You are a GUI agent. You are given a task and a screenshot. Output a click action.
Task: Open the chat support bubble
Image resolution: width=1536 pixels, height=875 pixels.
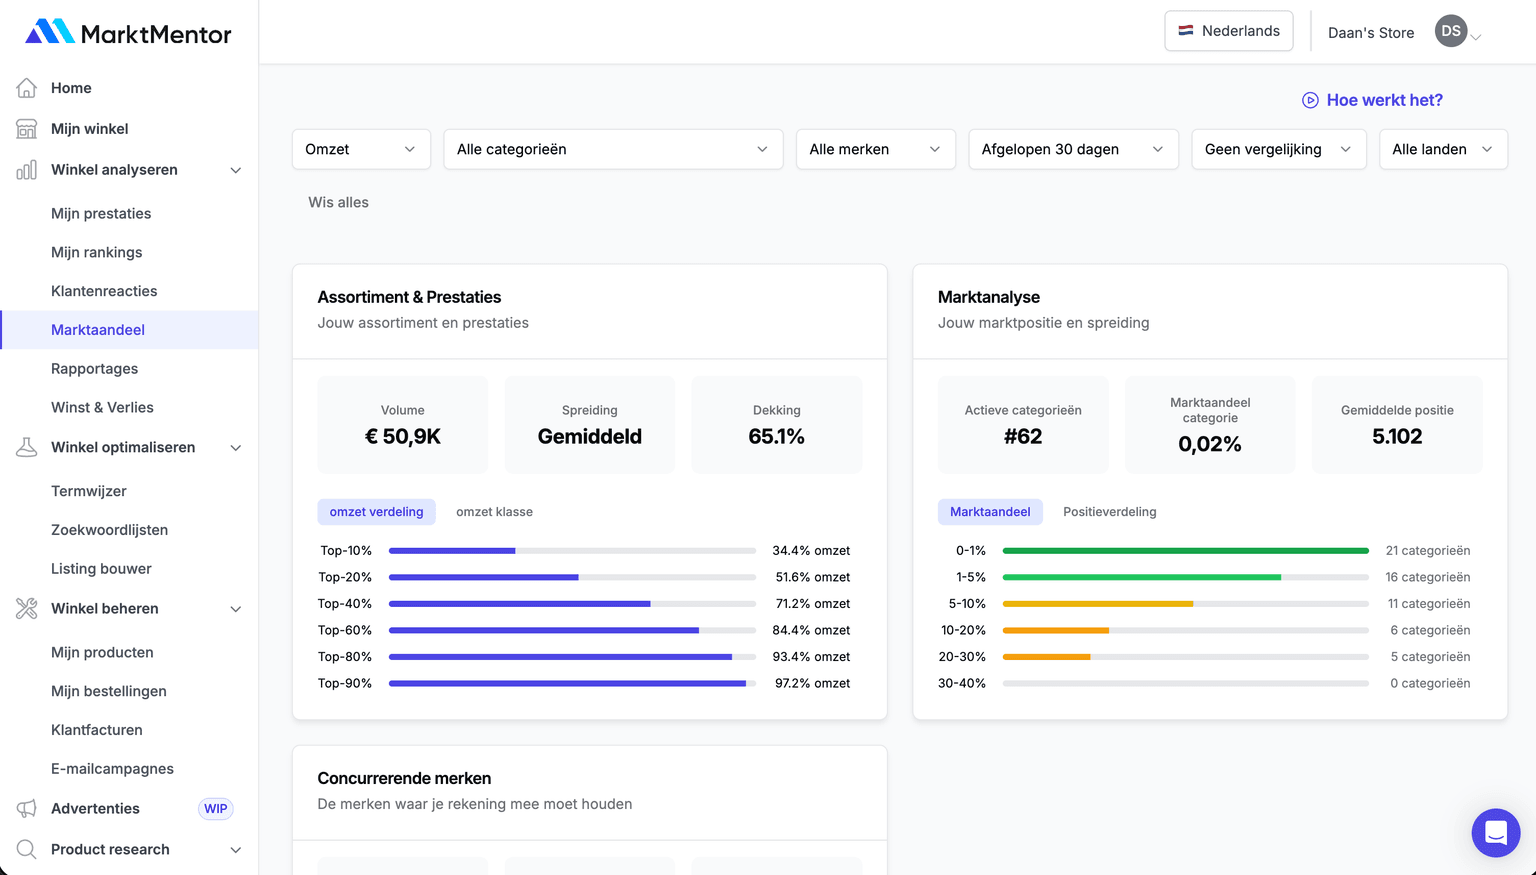coord(1495,832)
